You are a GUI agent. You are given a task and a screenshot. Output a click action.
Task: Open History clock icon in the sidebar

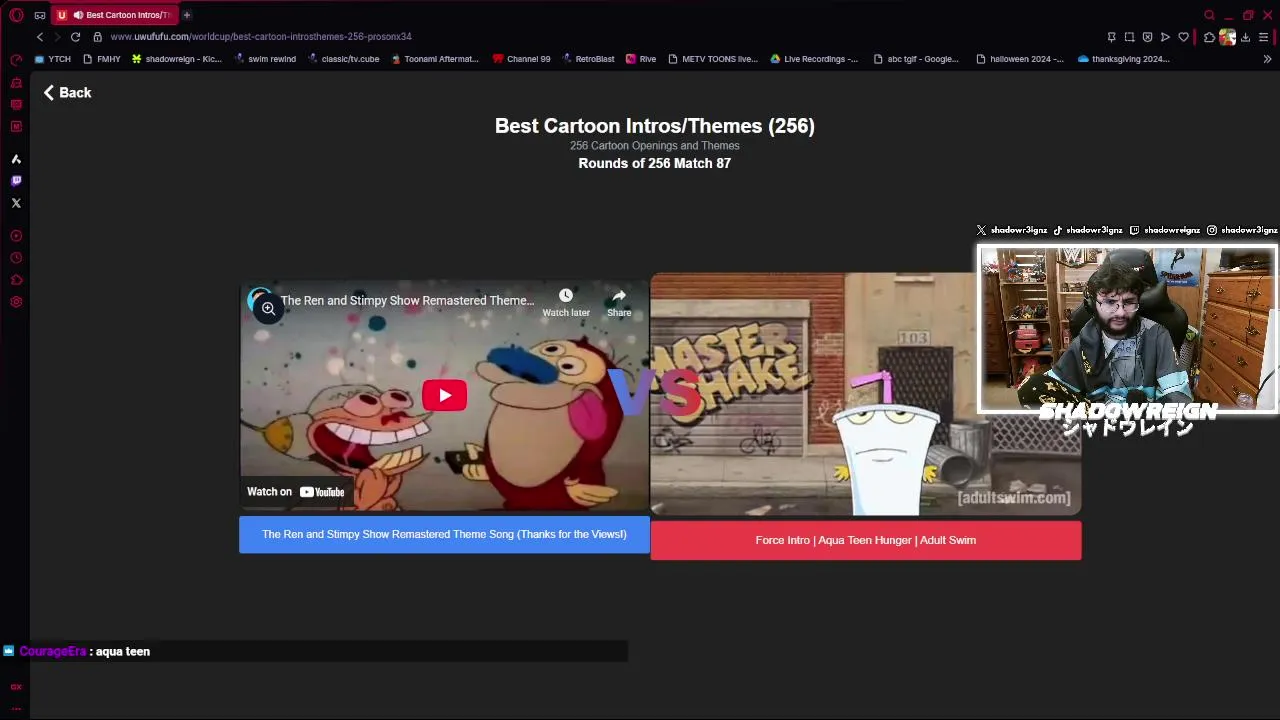click(16, 258)
